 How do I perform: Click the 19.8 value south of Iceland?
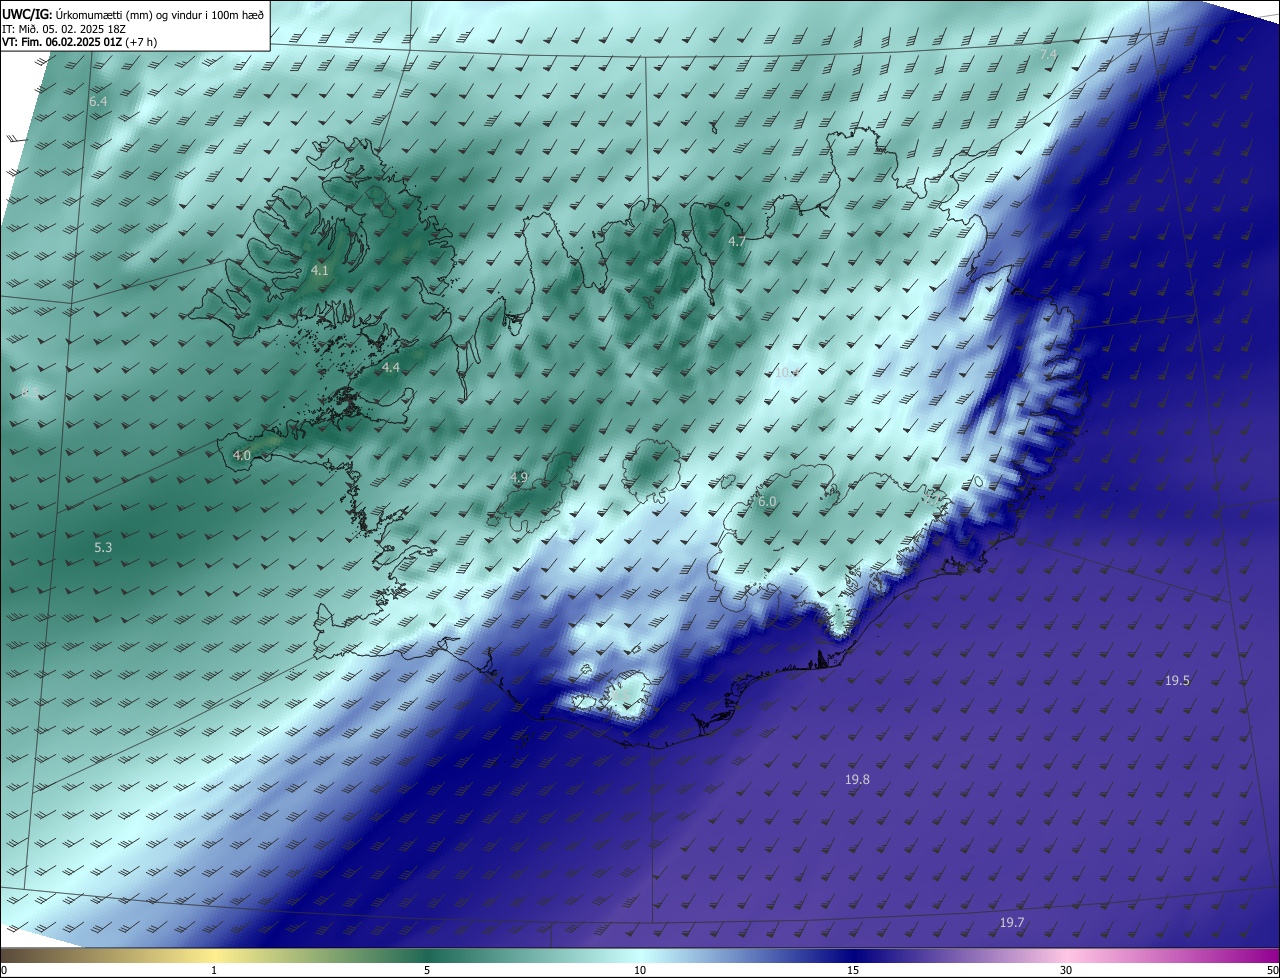[857, 779]
